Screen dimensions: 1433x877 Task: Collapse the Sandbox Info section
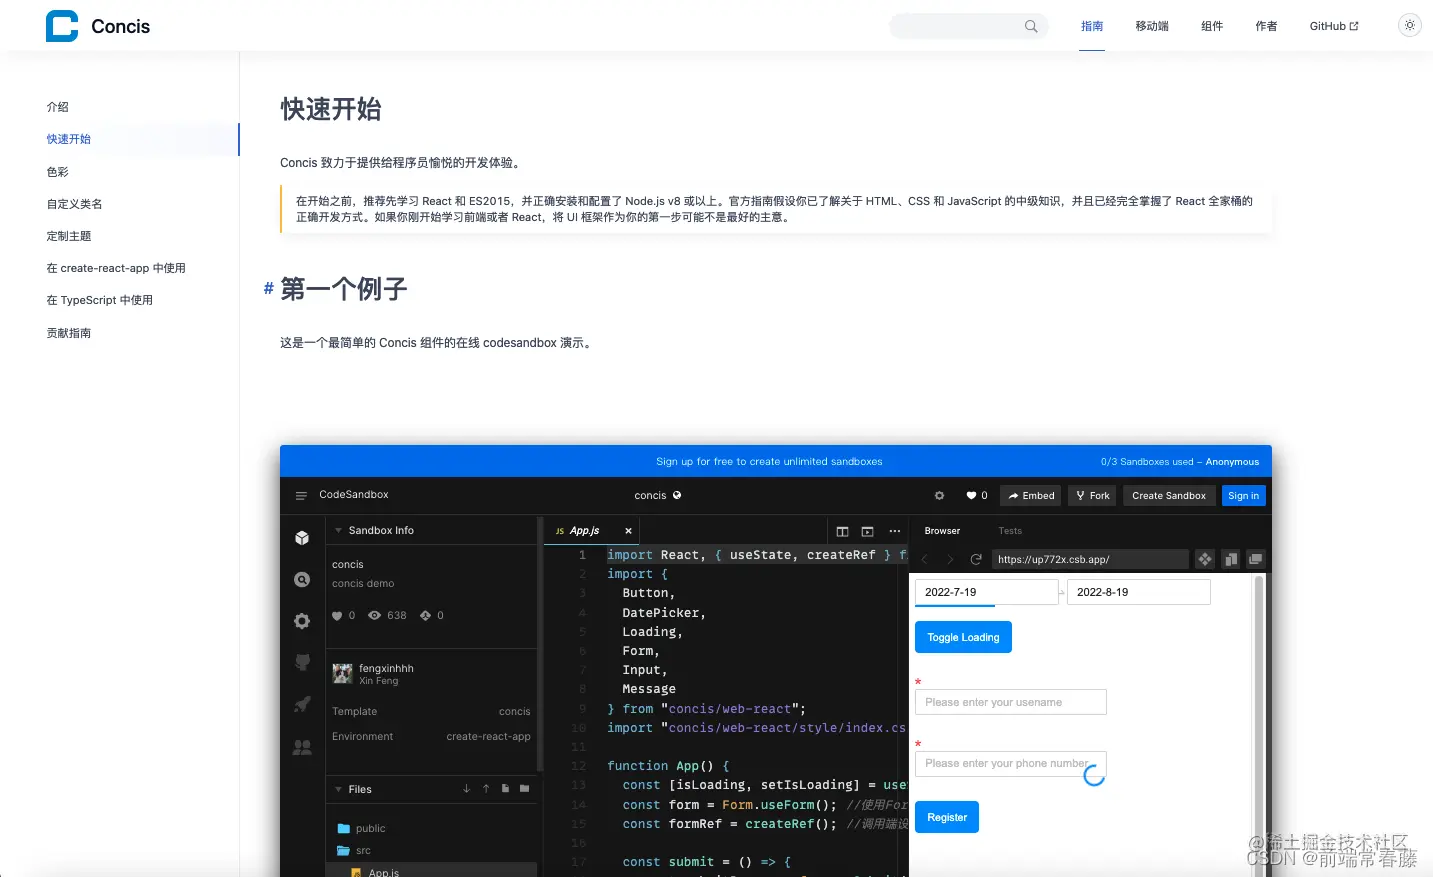[338, 530]
